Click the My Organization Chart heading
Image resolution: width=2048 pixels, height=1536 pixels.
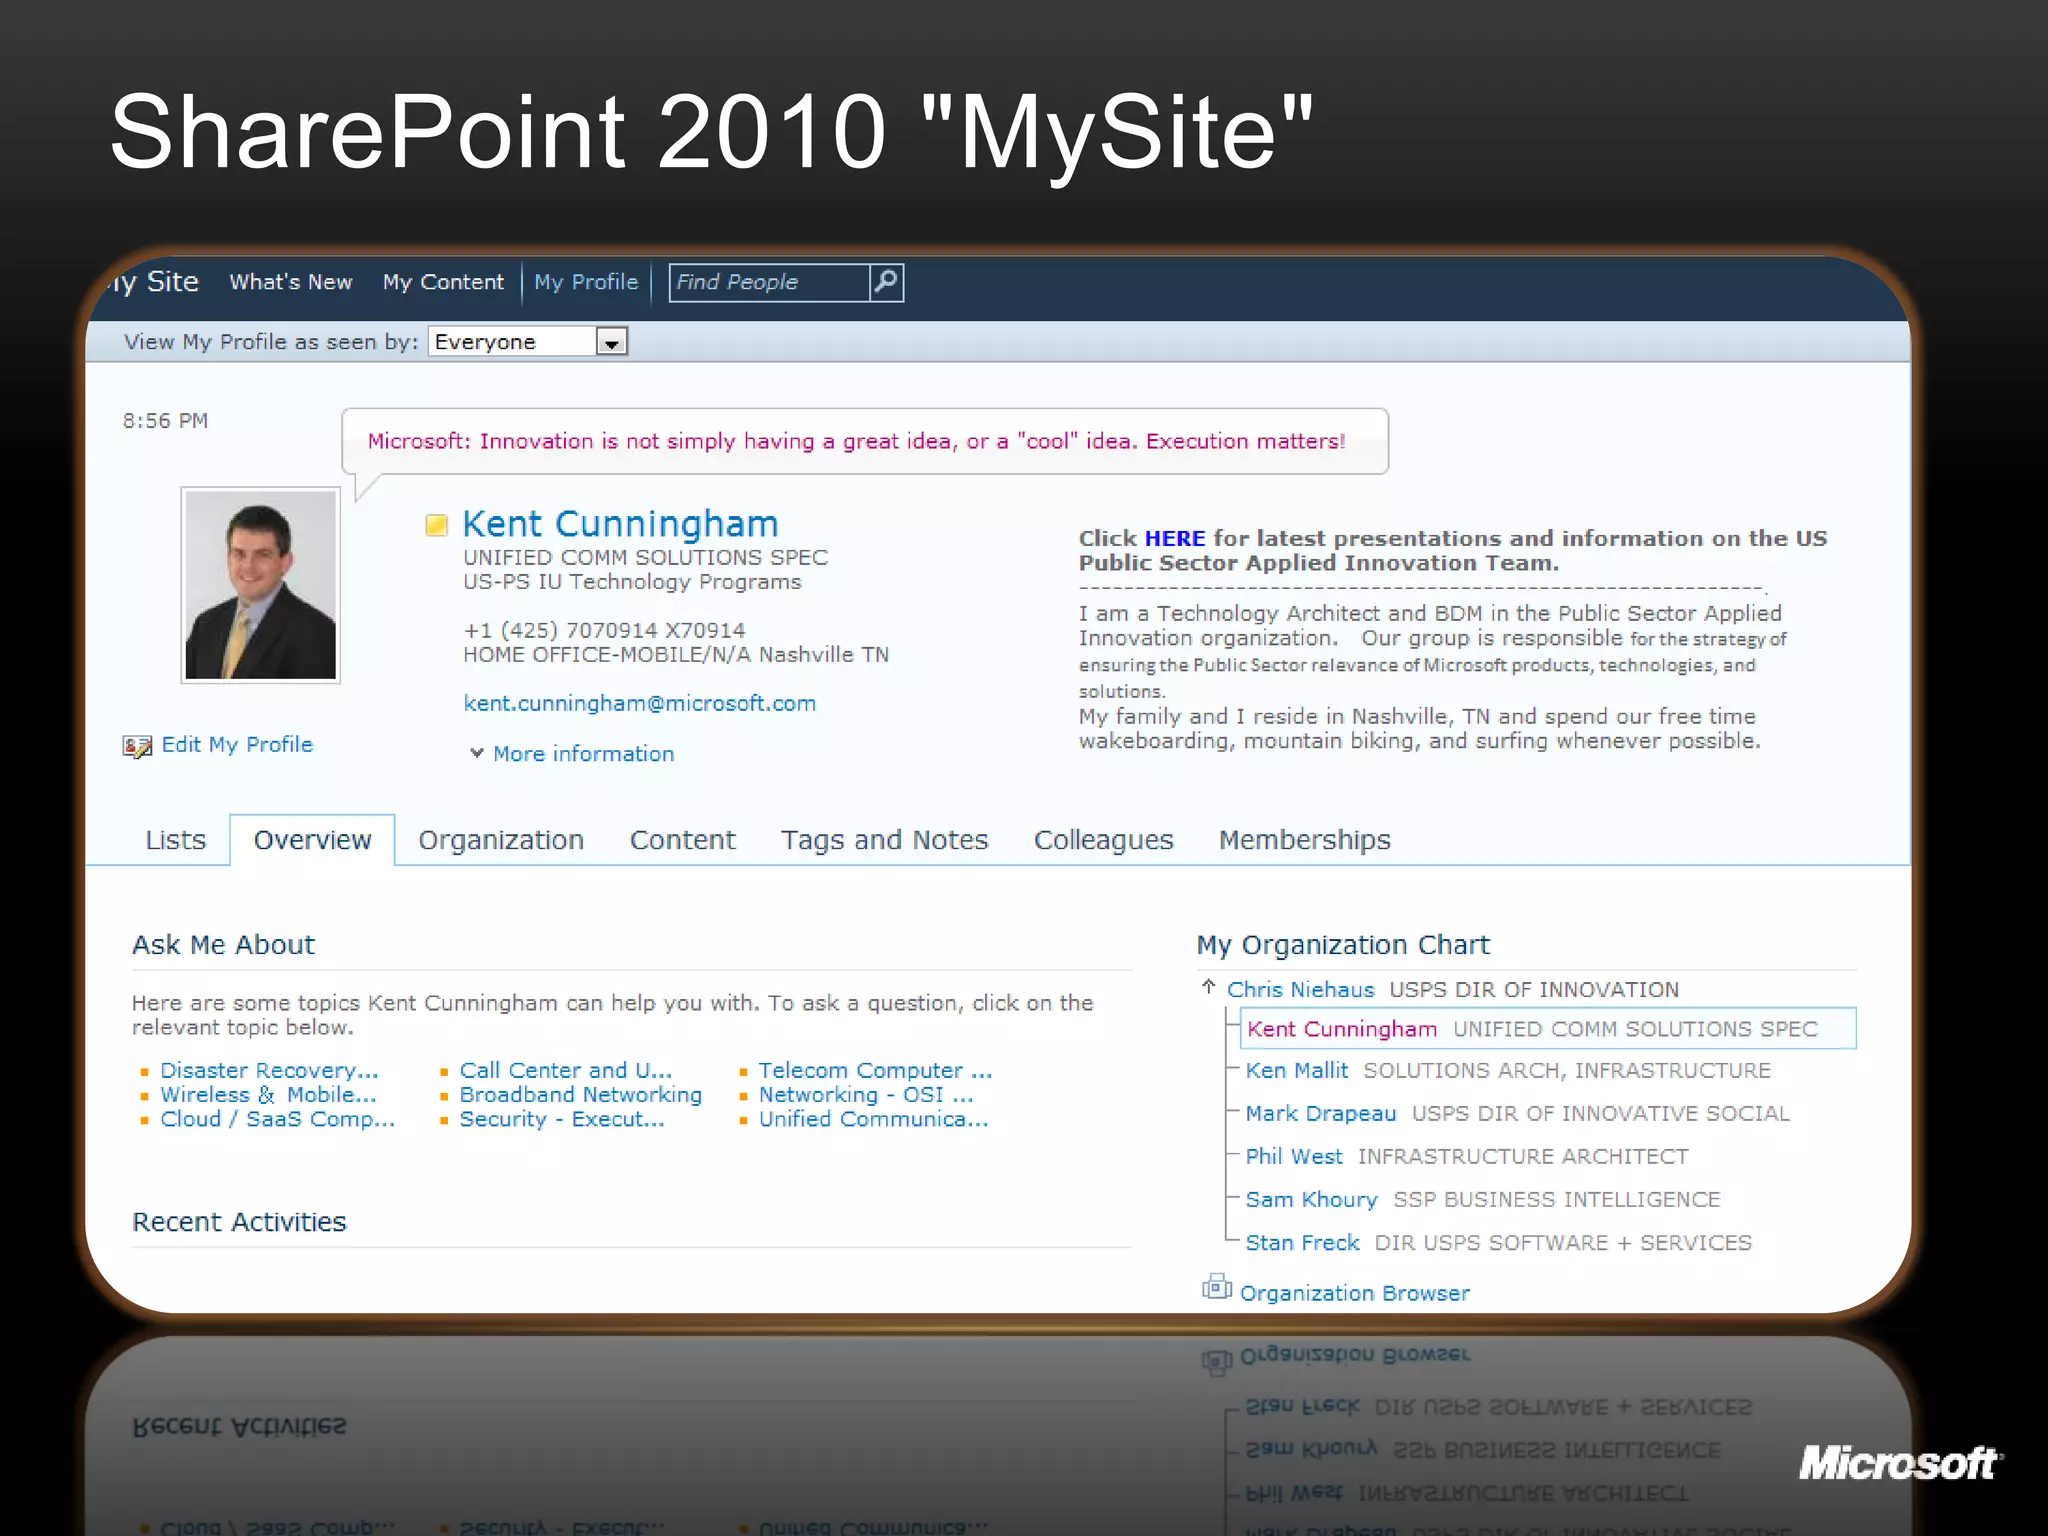tap(1343, 945)
